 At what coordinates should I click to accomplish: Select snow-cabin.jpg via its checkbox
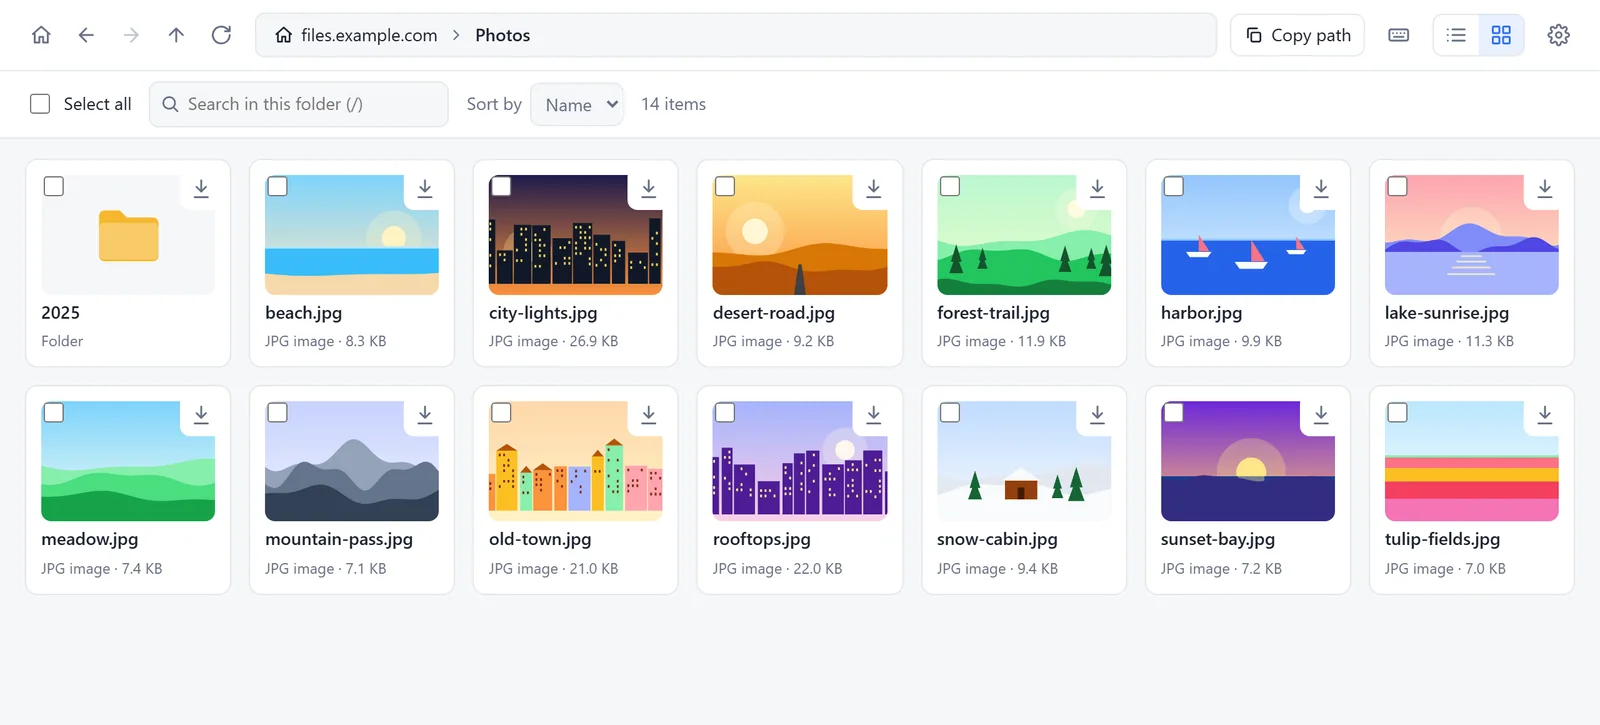pyautogui.click(x=950, y=412)
